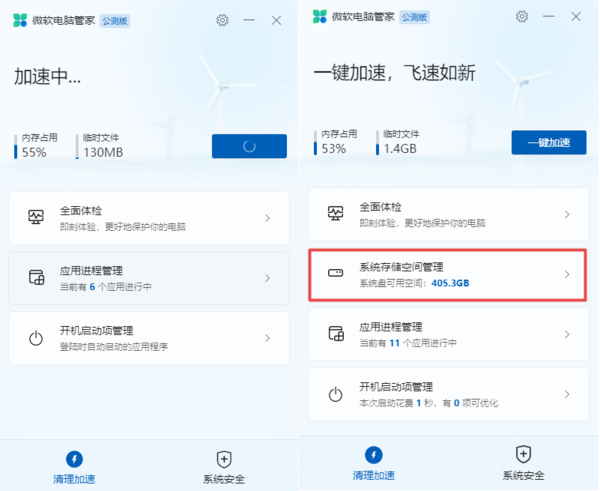Screen dimensions: 600x491
Task: Click the 内存占用 55% usage bar
Action: 17,152
